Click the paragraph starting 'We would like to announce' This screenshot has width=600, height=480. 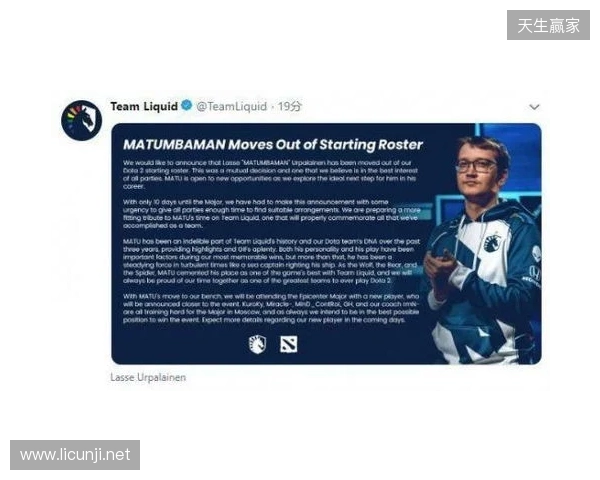coord(270,175)
